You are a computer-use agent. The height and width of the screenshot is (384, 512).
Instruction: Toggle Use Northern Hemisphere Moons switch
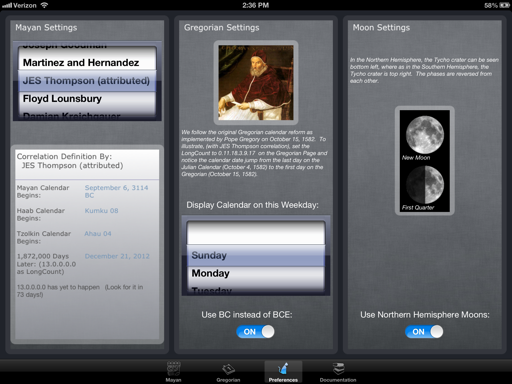(424, 332)
